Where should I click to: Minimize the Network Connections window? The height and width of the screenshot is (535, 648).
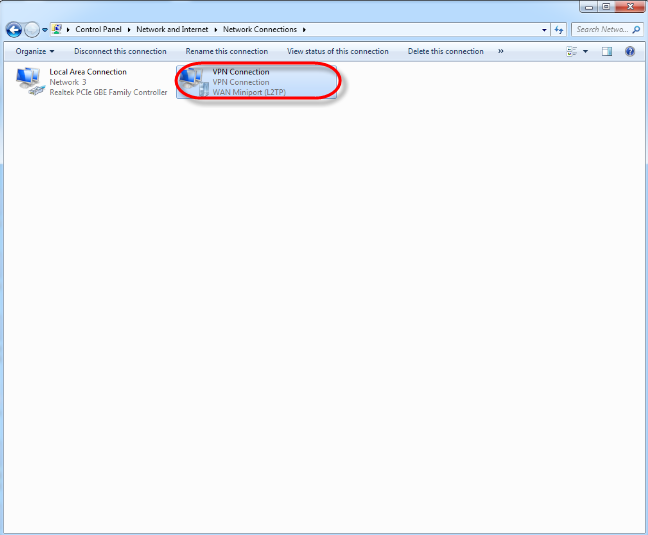589,7
